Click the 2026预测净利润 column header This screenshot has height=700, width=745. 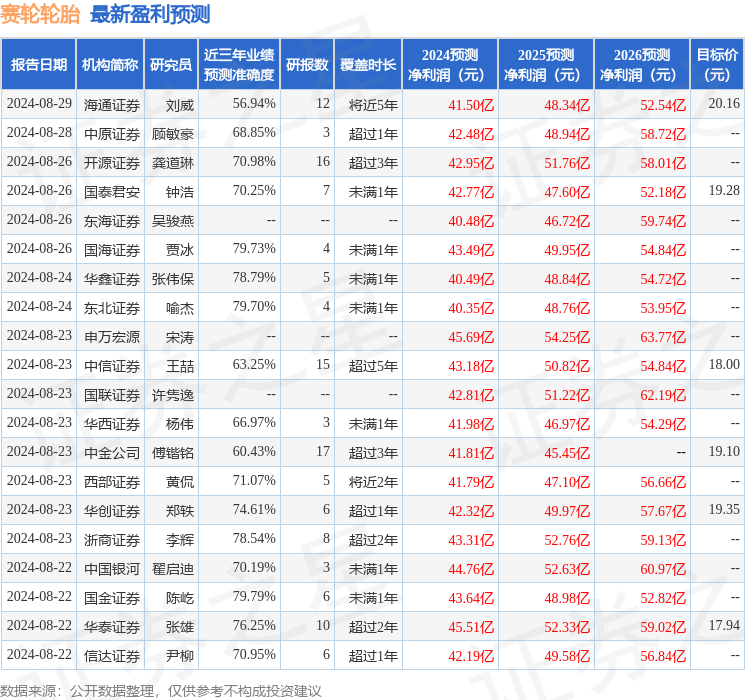click(642, 64)
